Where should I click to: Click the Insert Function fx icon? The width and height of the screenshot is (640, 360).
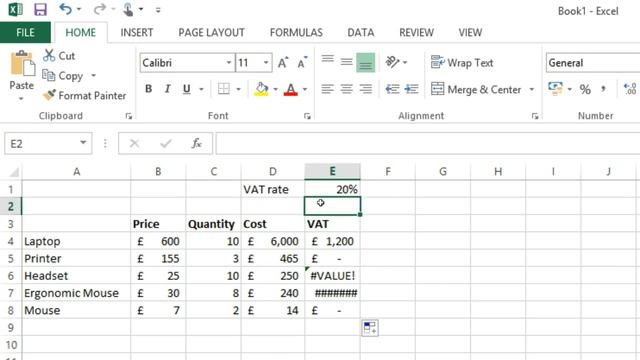pyautogui.click(x=196, y=144)
